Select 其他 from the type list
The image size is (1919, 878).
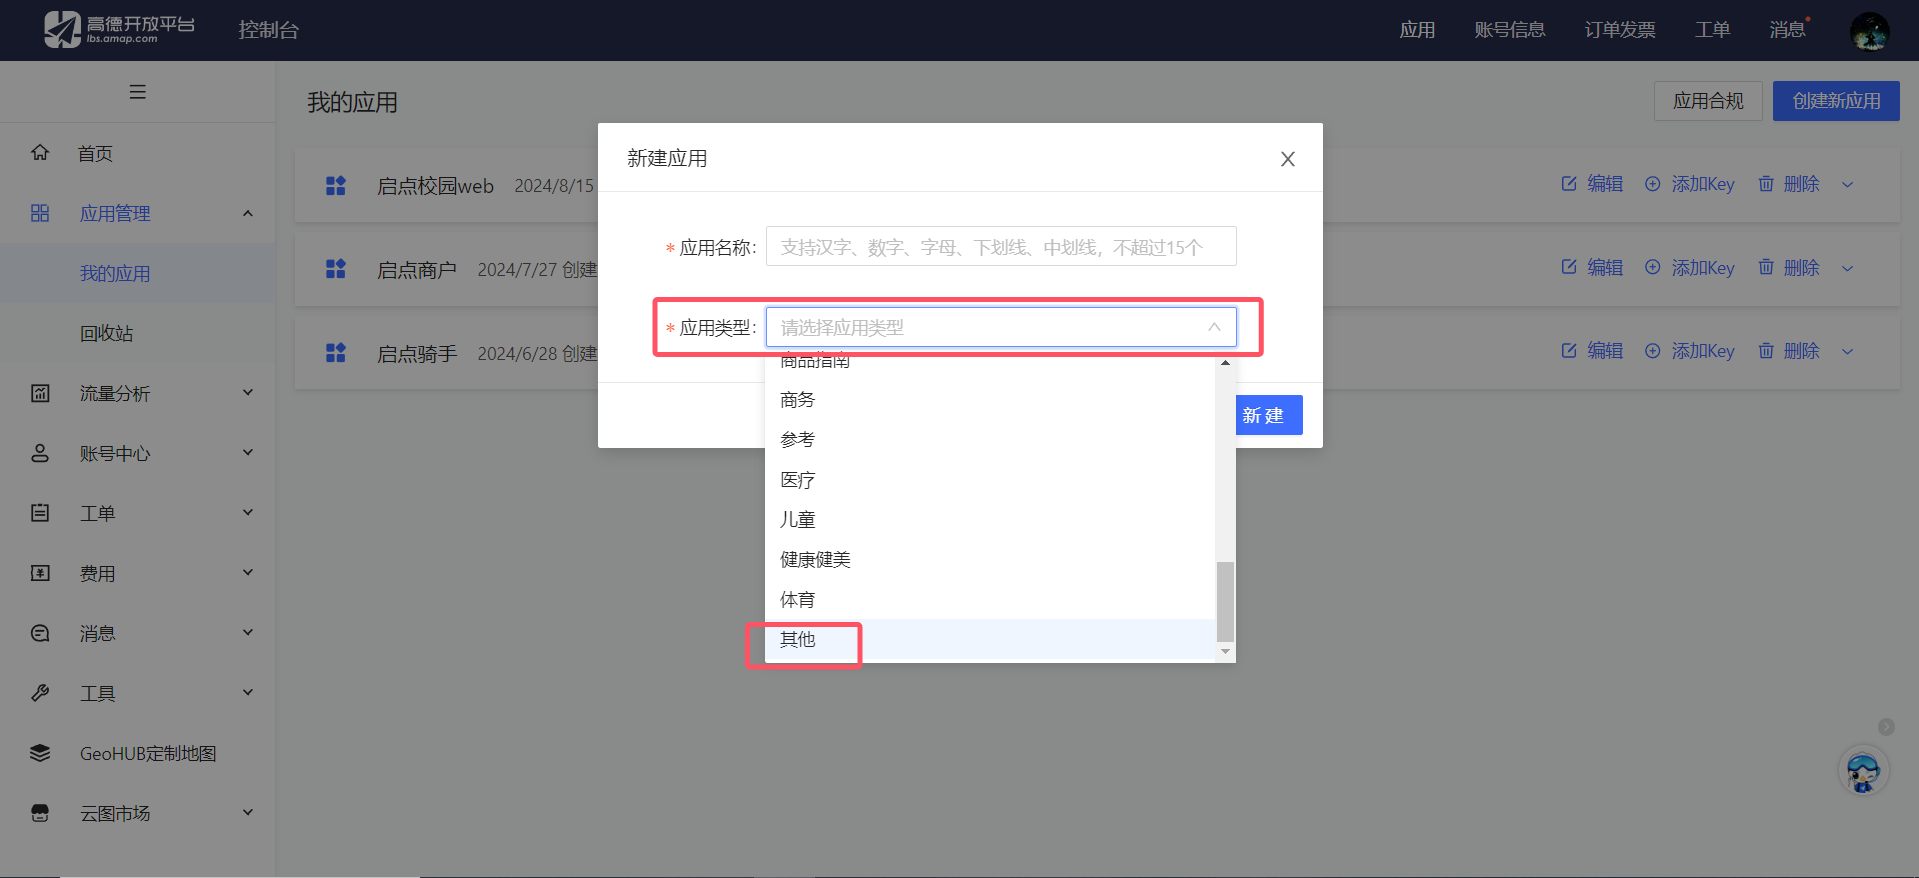coord(798,640)
